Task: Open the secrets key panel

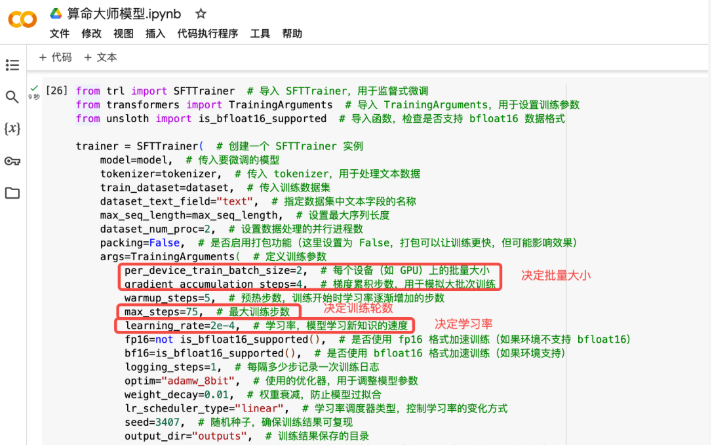Action: tap(12, 161)
